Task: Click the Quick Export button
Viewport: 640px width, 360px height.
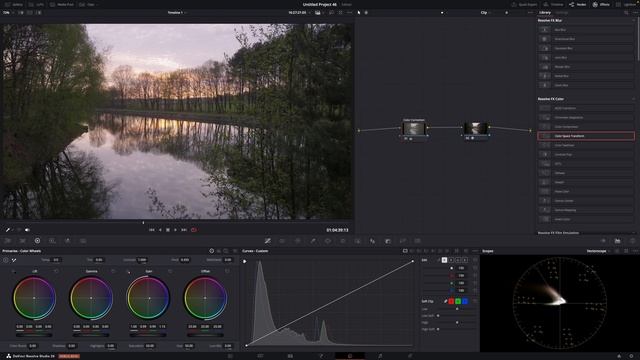Action: (x=524, y=4)
